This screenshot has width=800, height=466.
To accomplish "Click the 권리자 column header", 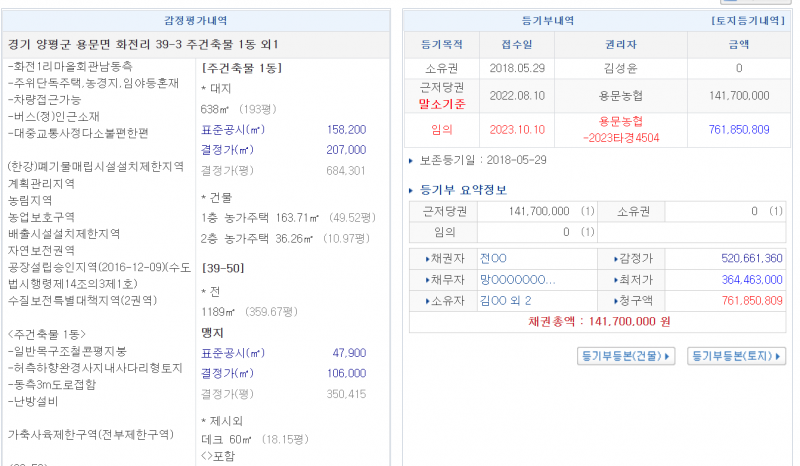I will (621, 45).
